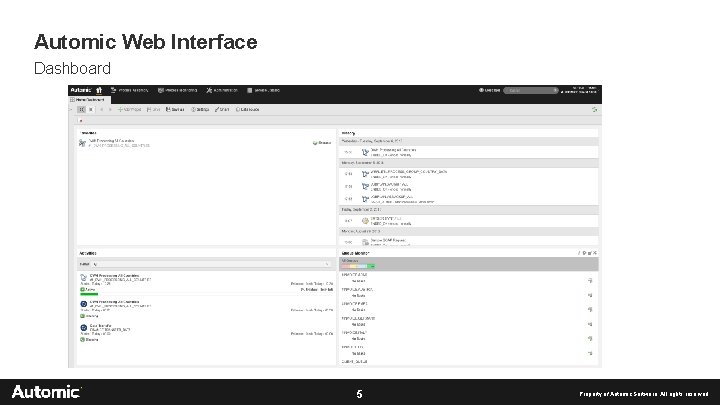Click the green progress bar of the first activity
This screenshot has height=405, width=720.
pos(89,294)
